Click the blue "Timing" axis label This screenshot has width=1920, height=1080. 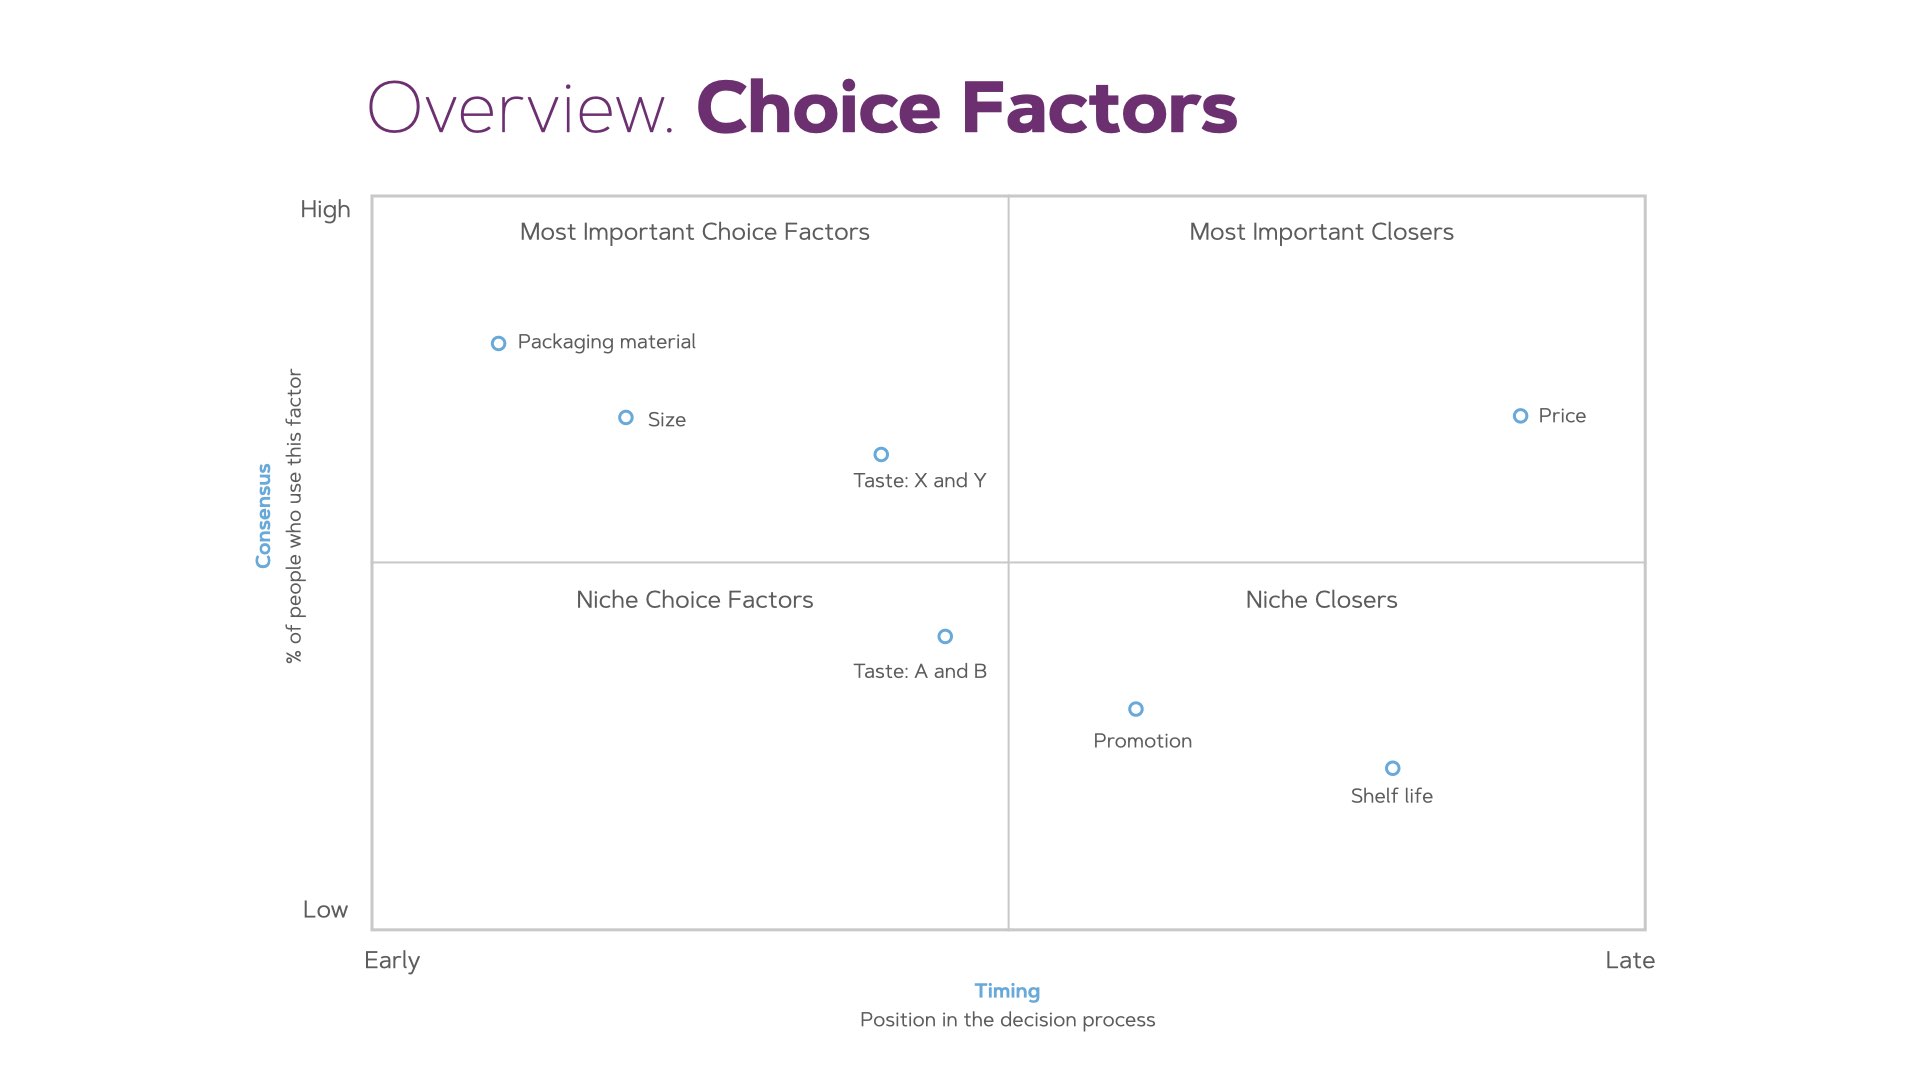[1007, 991]
